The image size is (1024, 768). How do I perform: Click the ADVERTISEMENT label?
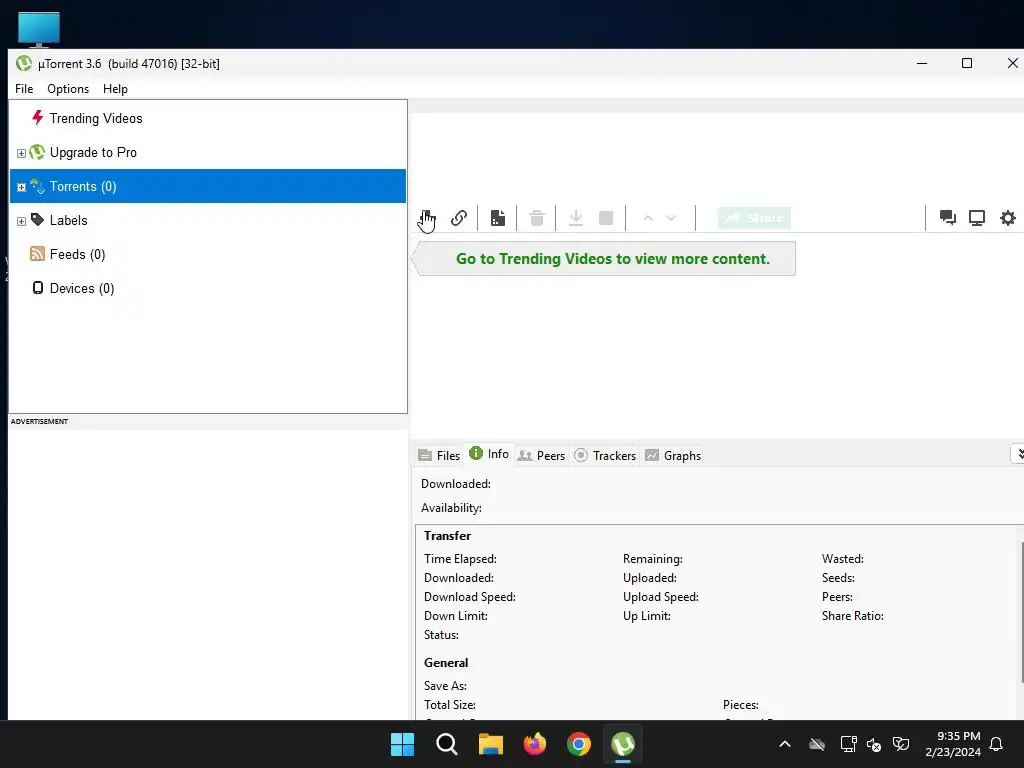pyautogui.click(x=39, y=421)
